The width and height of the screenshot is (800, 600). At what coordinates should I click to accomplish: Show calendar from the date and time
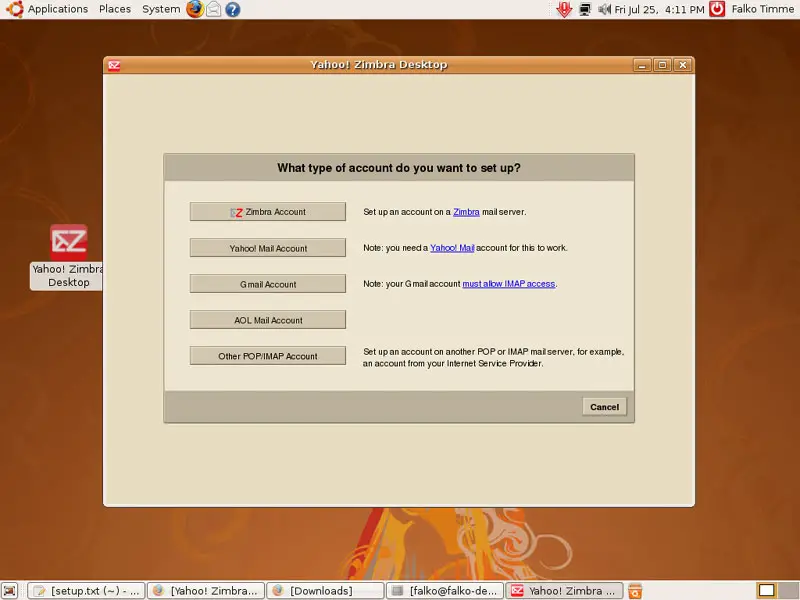(659, 9)
